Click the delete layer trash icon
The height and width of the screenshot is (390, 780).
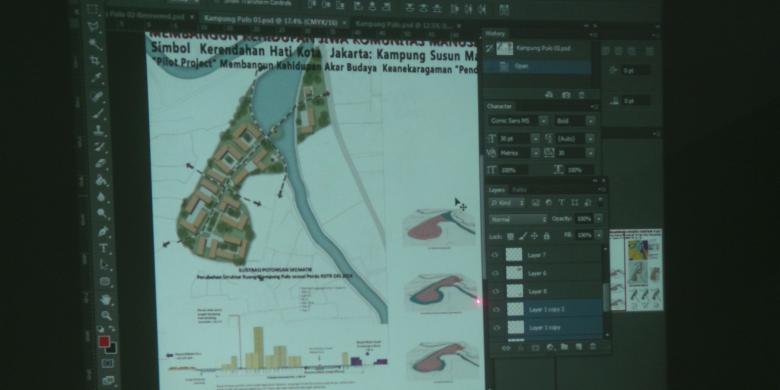click(x=592, y=347)
